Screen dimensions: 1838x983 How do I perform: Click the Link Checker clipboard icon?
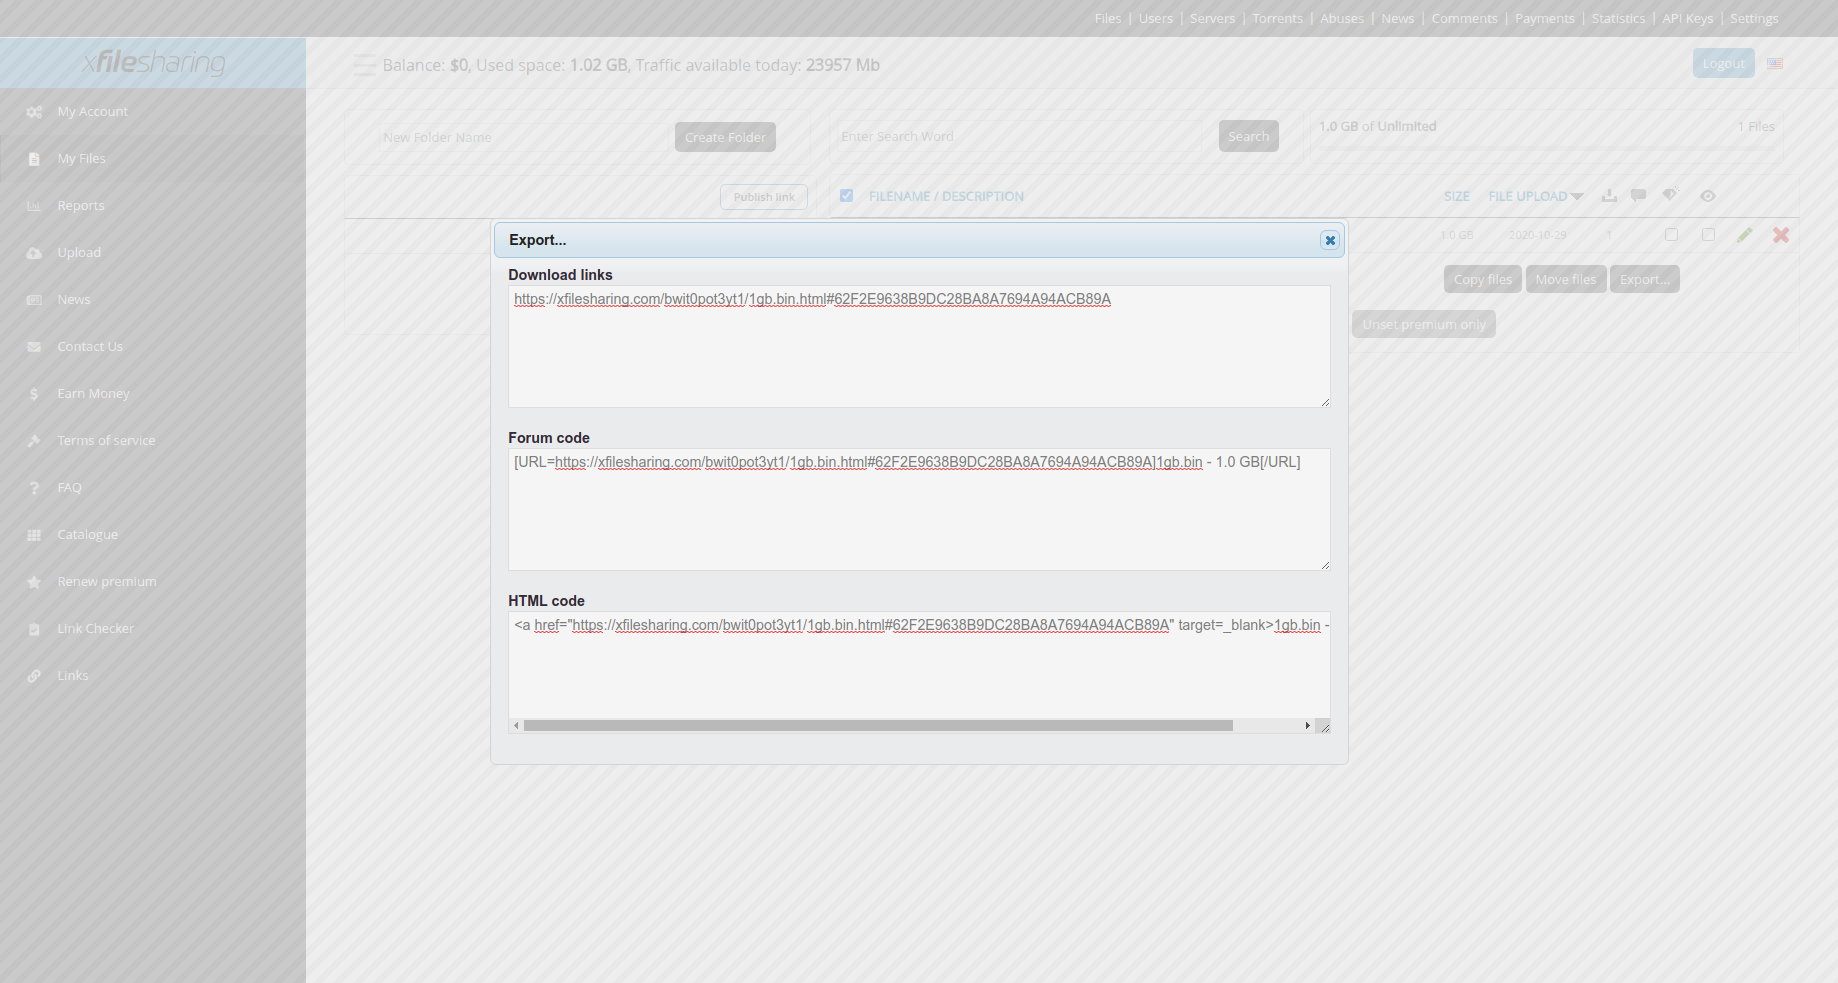(x=34, y=629)
